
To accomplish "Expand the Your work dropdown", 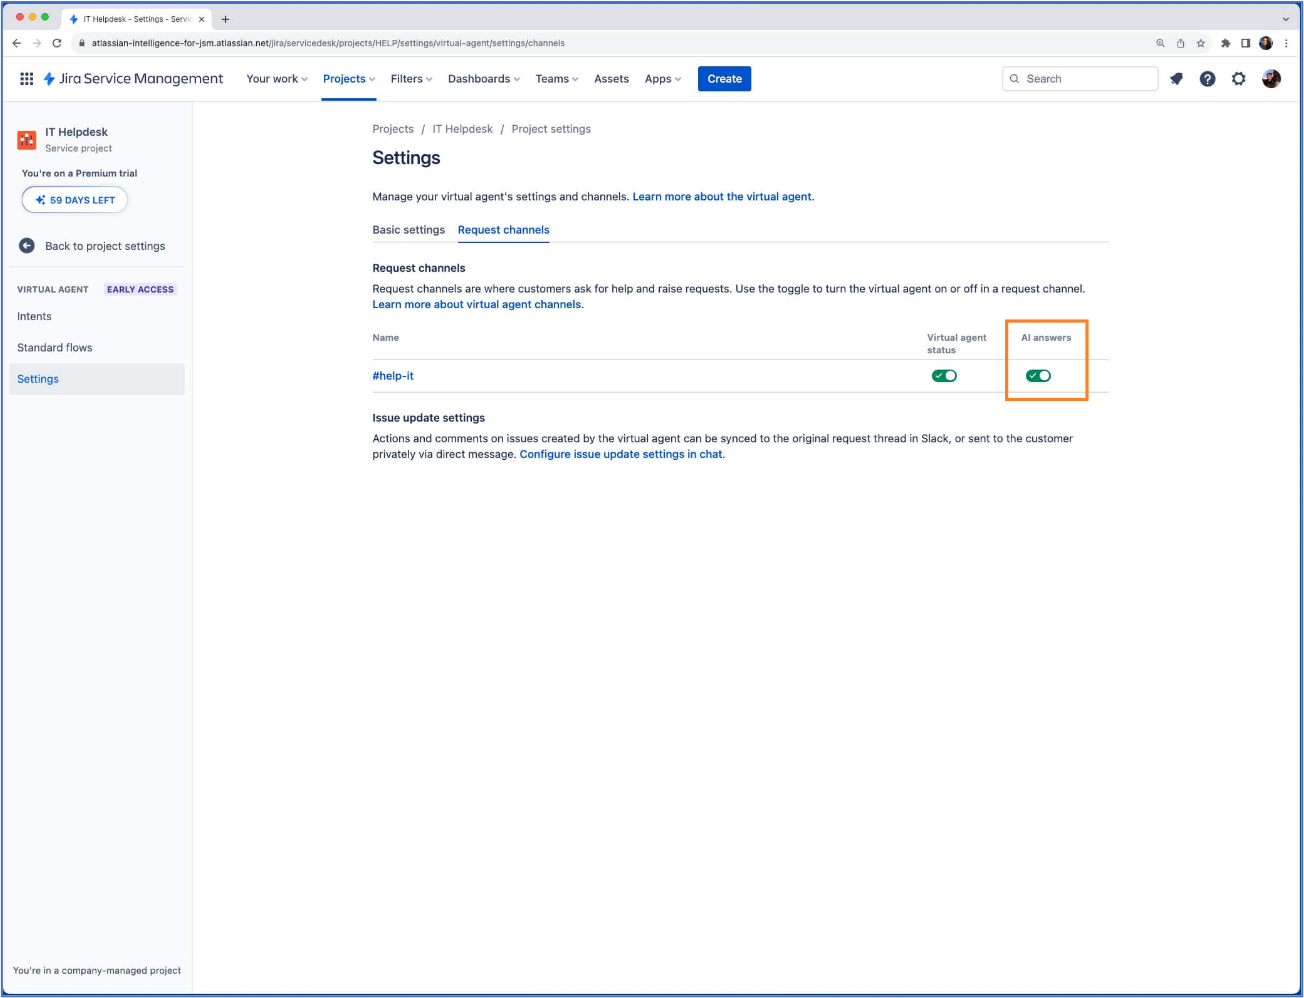I will click(x=277, y=79).
